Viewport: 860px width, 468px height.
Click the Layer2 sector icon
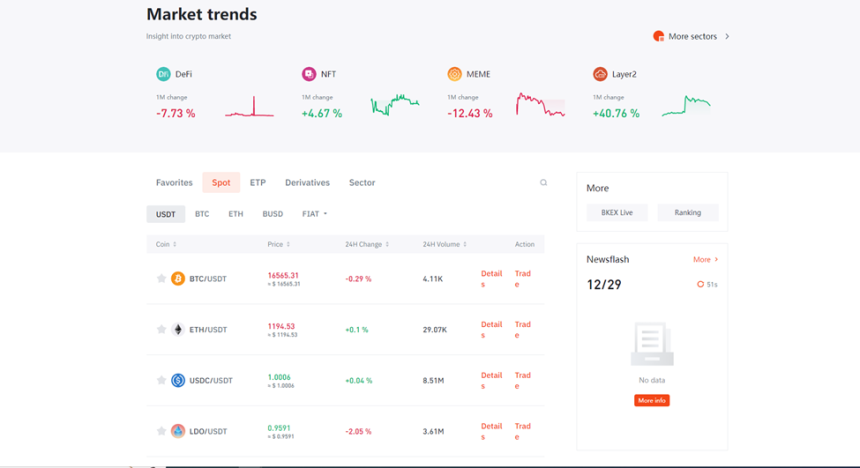point(600,74)
